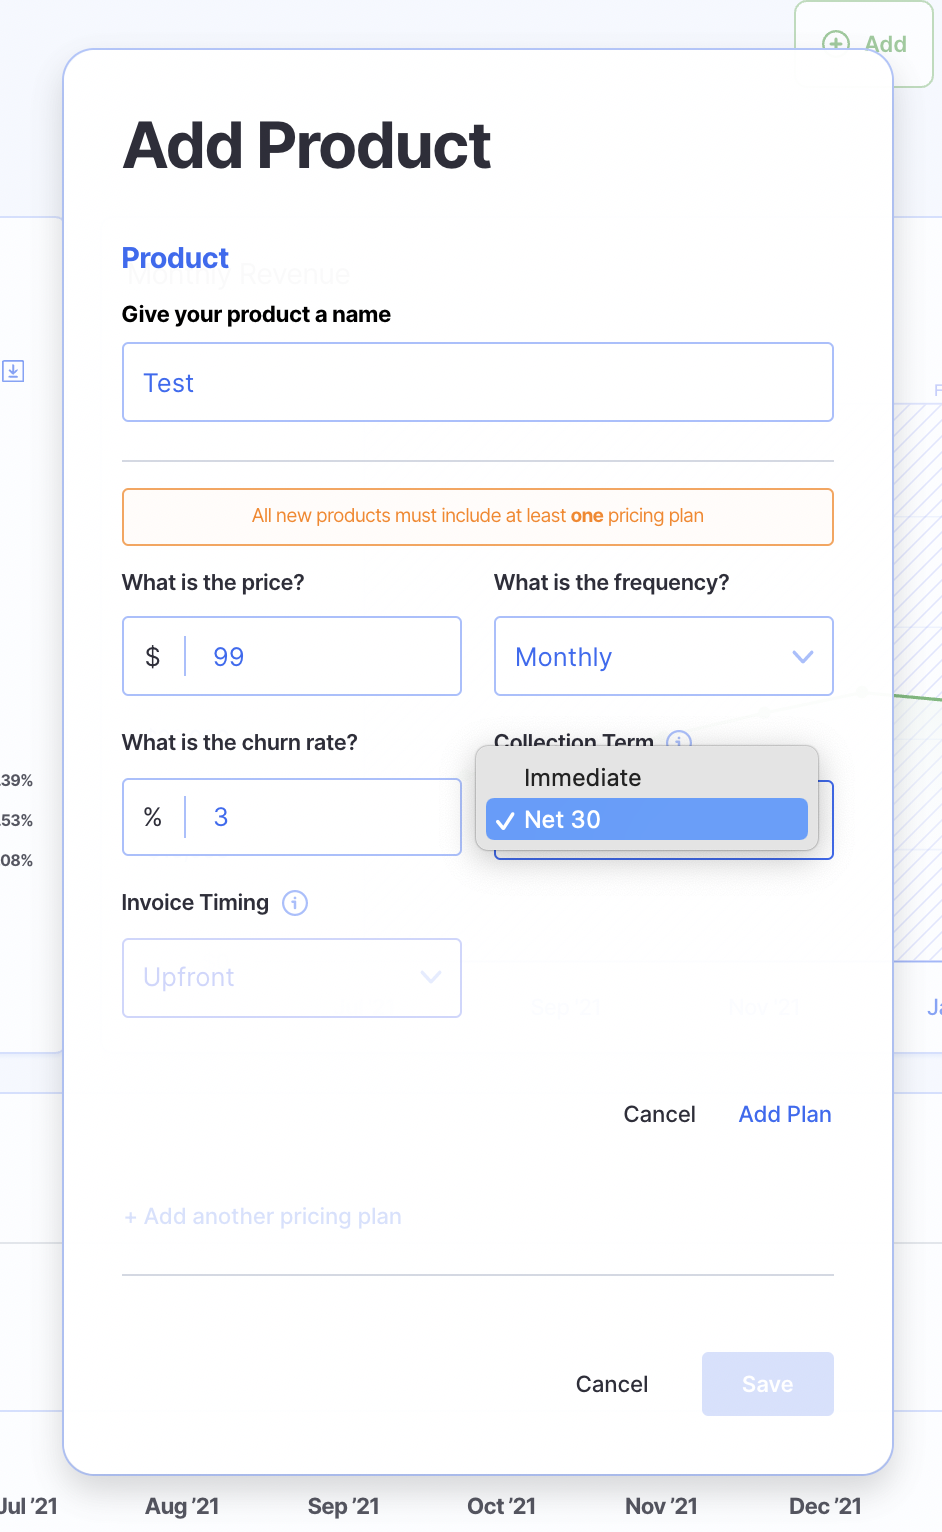Select Immediate collection term option
This screenshot has height=1532, width=942.
pyautogui.click(x=583, y=778)
